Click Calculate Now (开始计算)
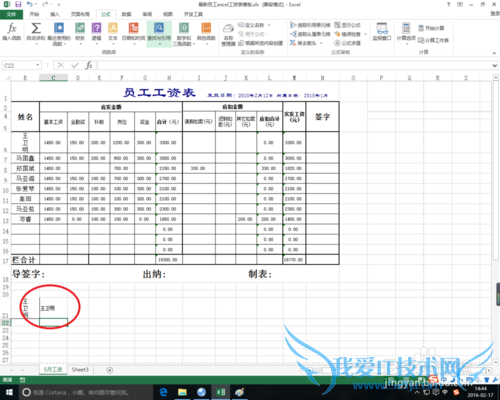The image size is (500, 400). (431, 28)
